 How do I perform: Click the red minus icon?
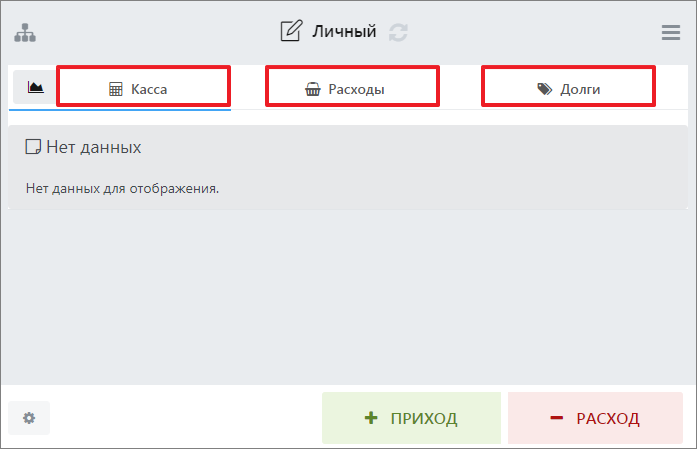click(556, 418)
